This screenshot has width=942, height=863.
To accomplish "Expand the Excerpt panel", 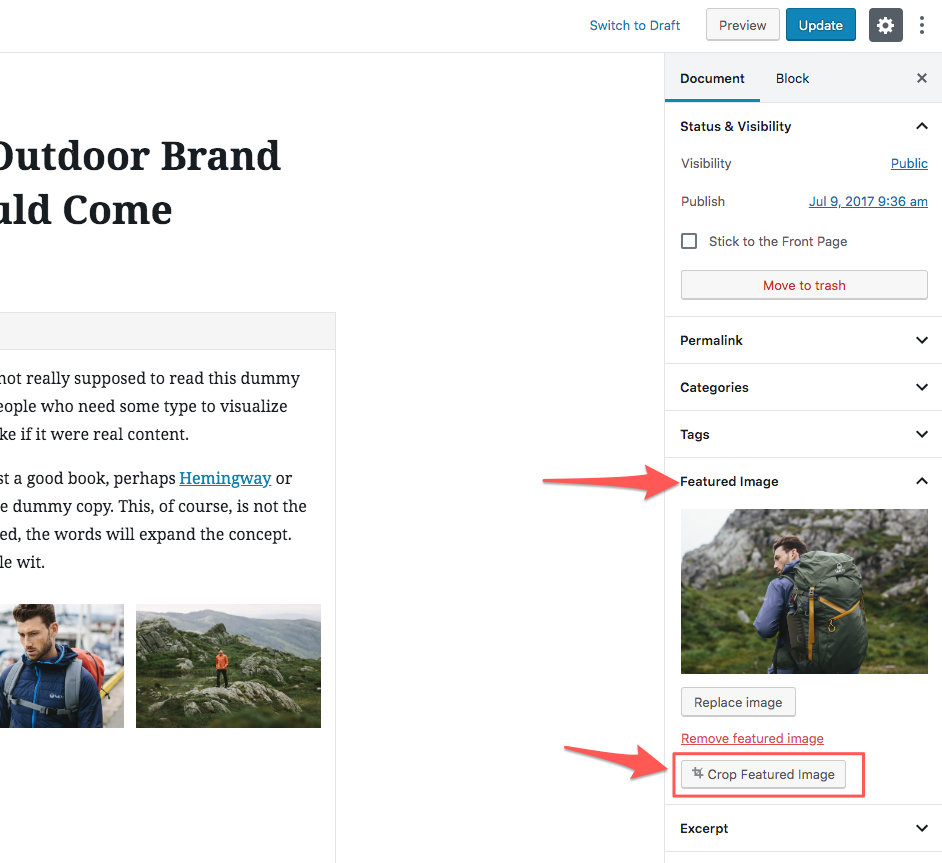I will click(921, 828).
